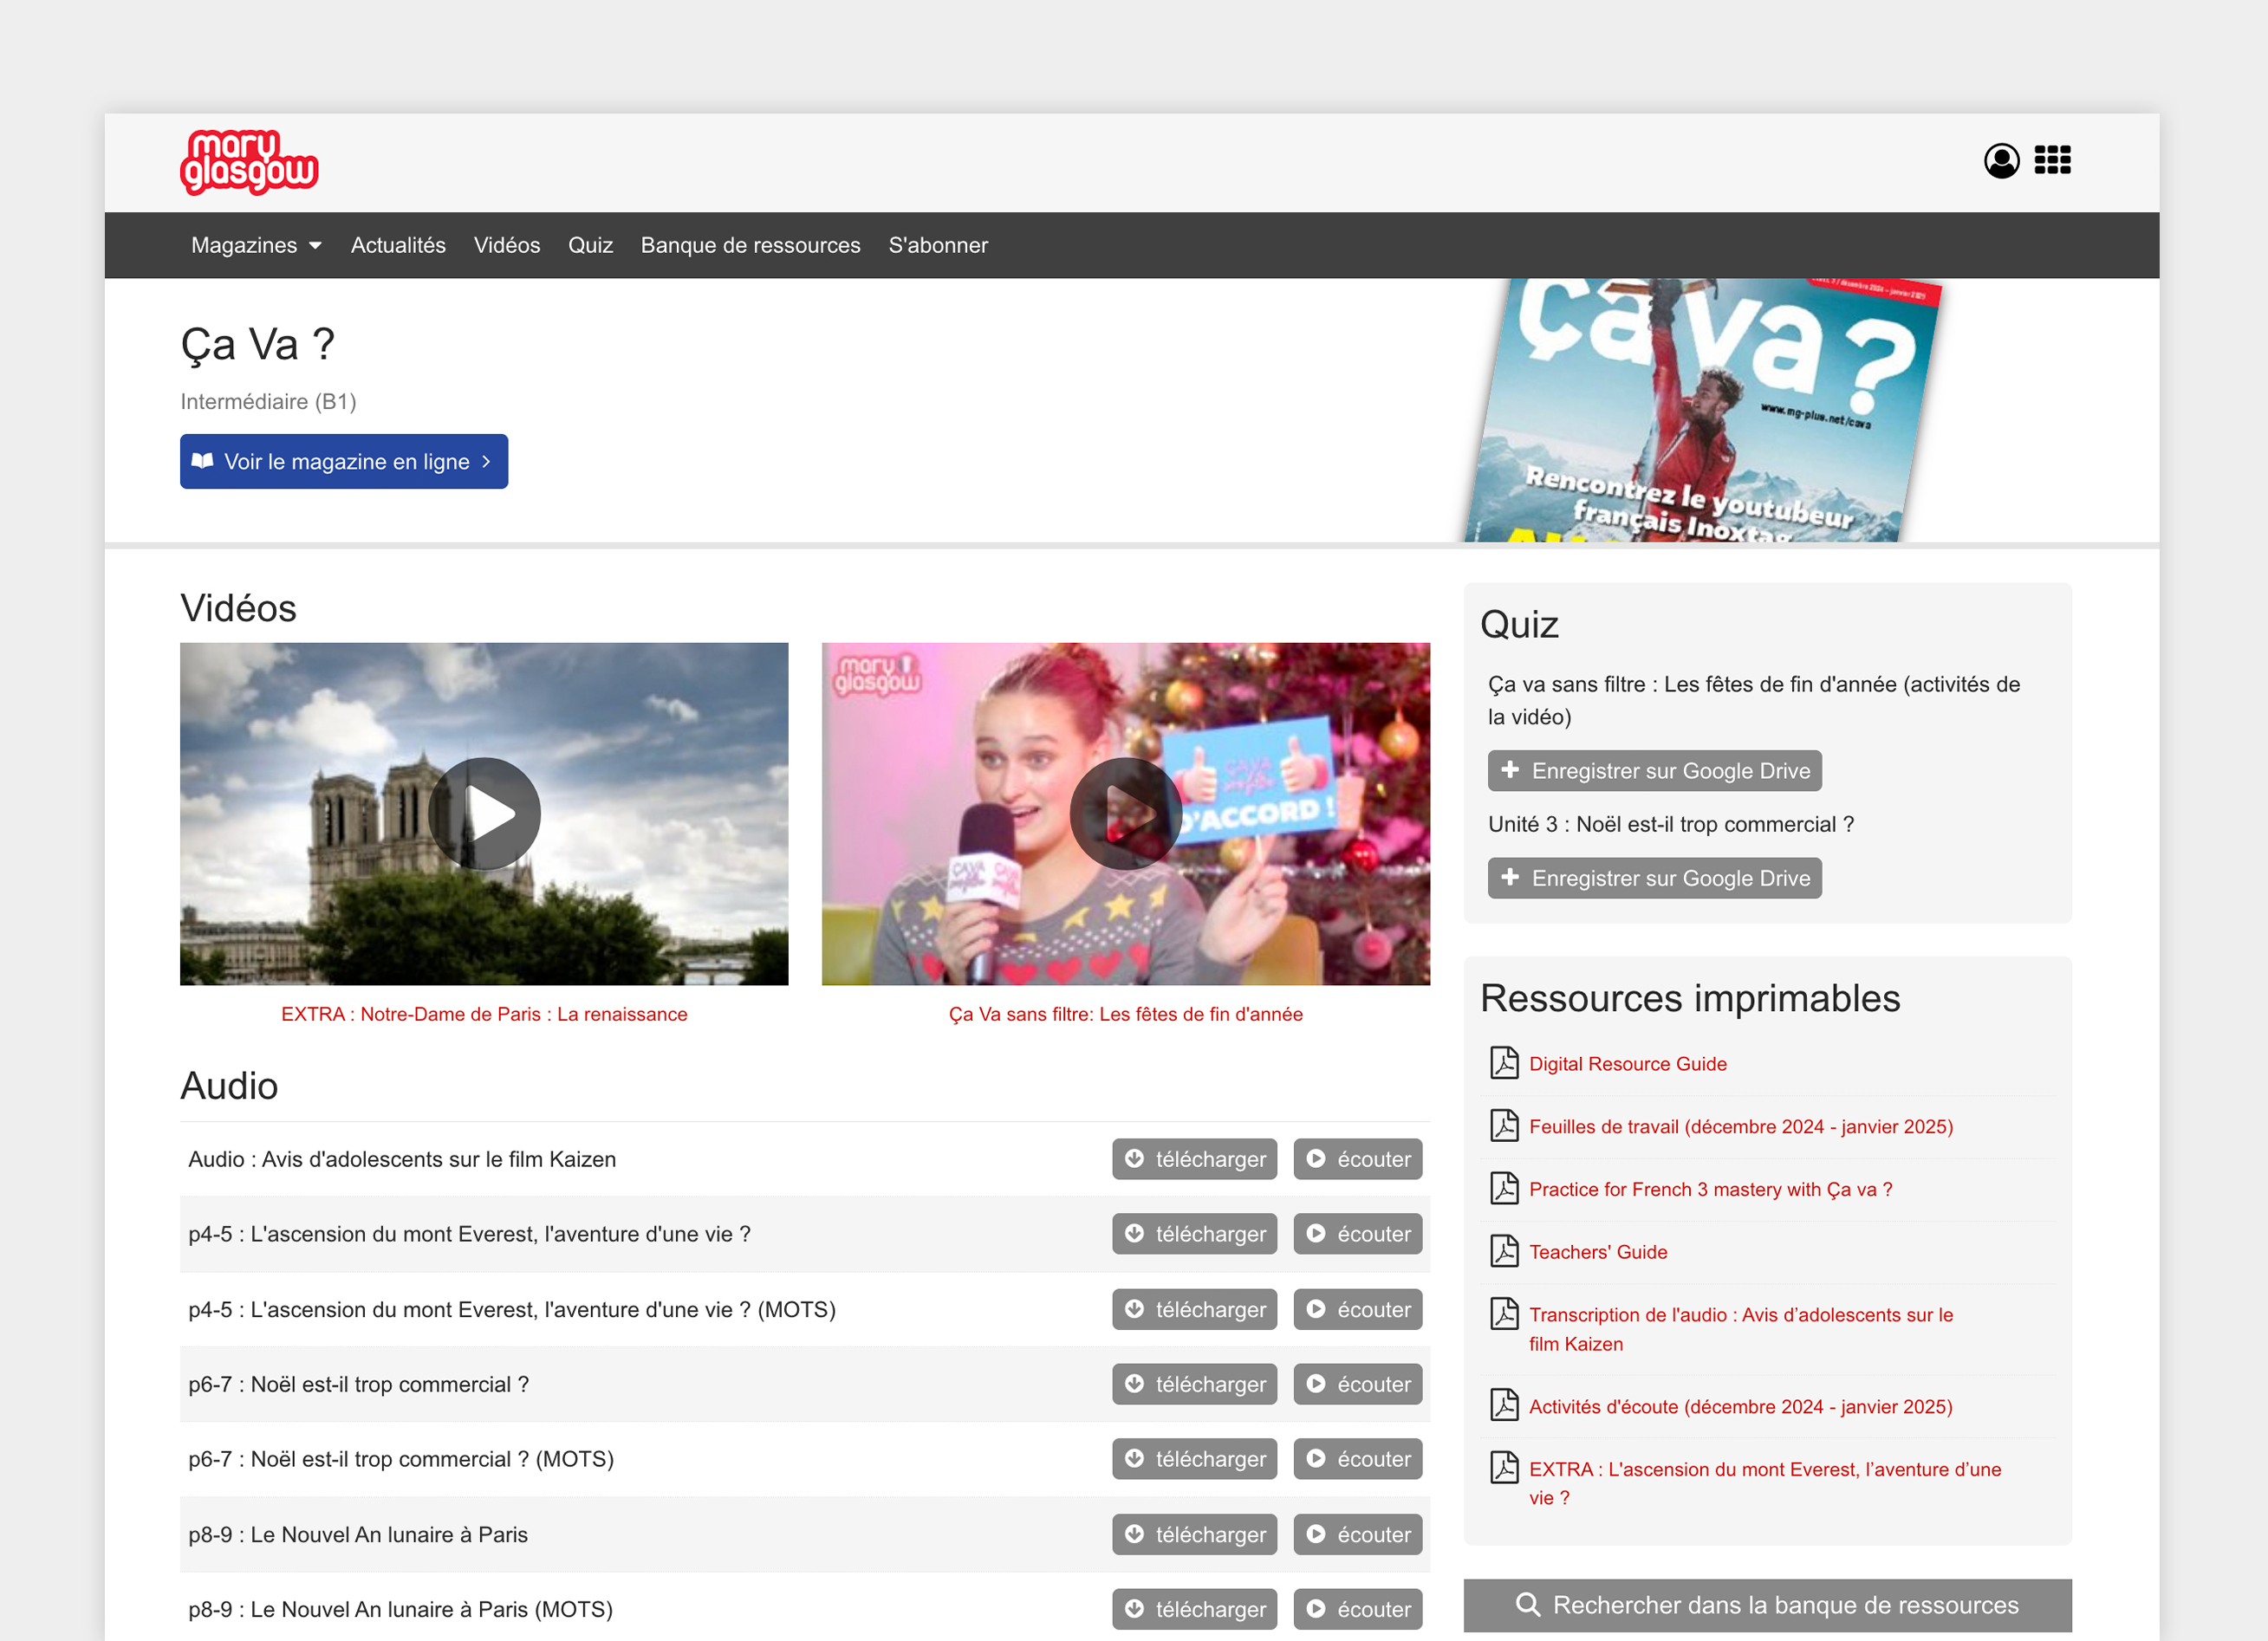Image resolution: width=2268 pixels, height=1641 pixels.
Task: Open the user account profile icon
Action: (x=2001, y=161)
